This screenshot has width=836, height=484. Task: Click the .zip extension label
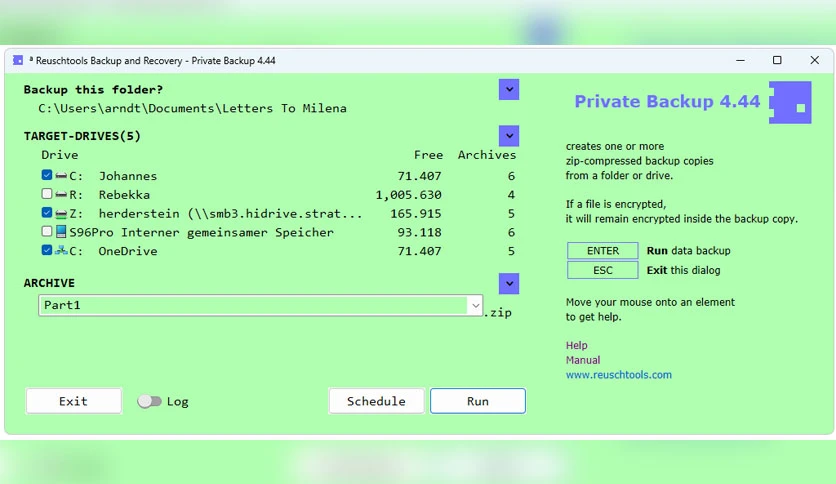coord(498,312)
